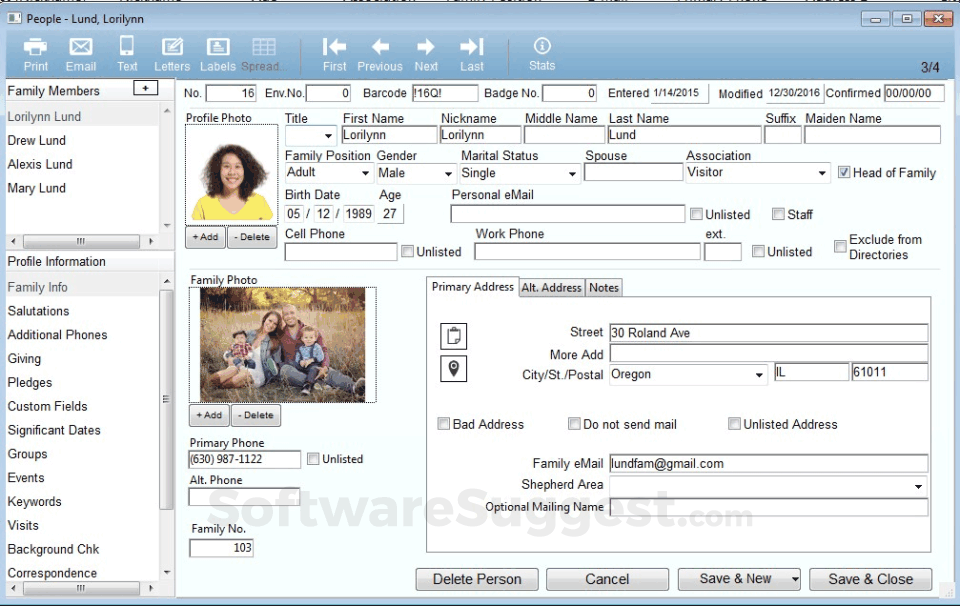This screenshot has width=960, height=606.
Task: Open the Shepherd Area dropdown
Action: coord(919,485)
